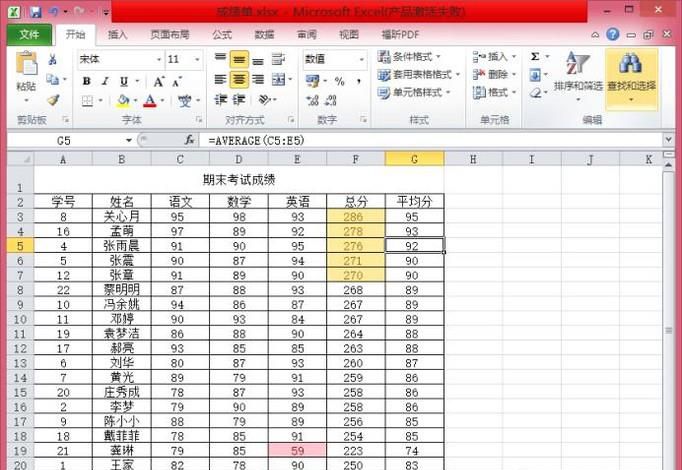Align text right
Screen dimensions: 682x470
pyautogui.click(x=258, y=80)
